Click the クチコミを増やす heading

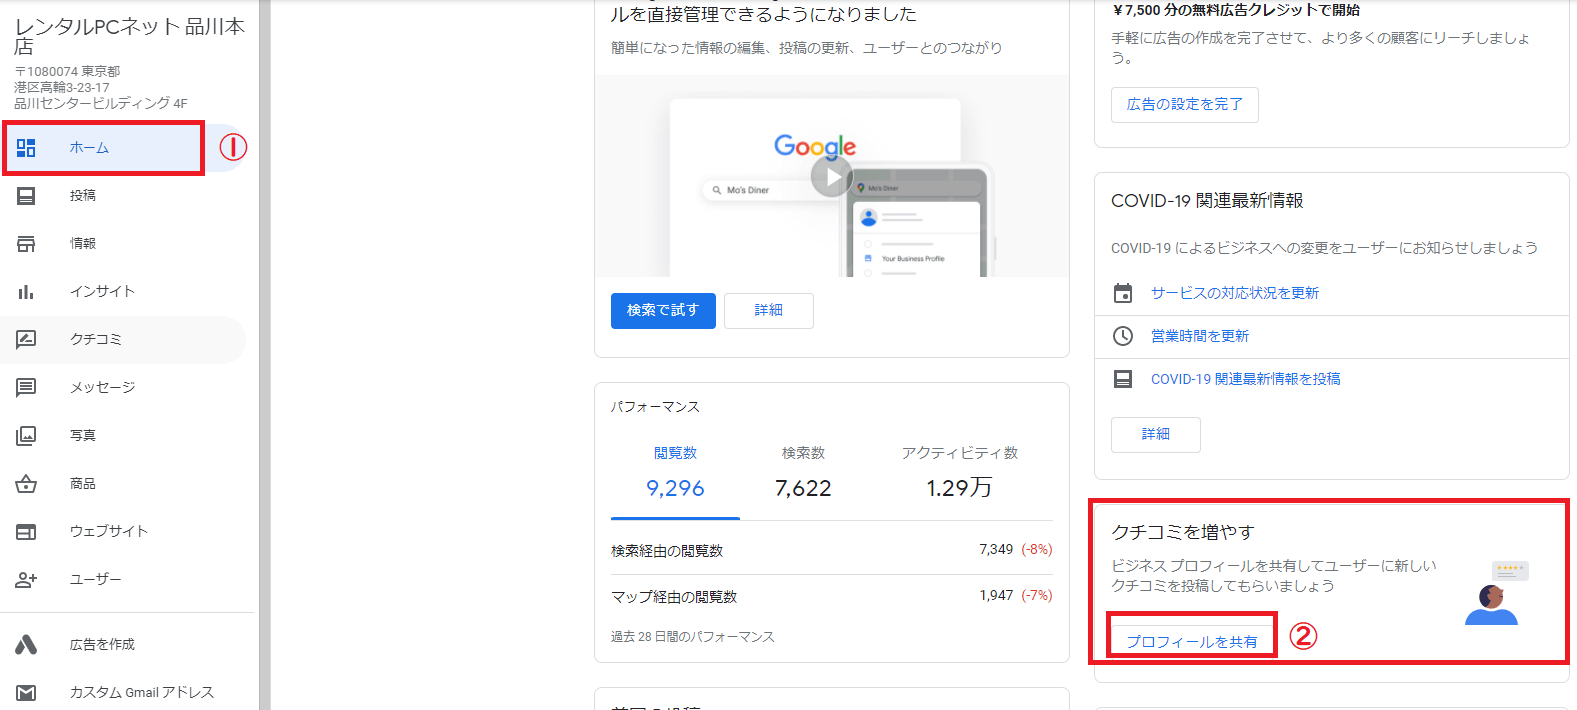(x=1183, y=532)
